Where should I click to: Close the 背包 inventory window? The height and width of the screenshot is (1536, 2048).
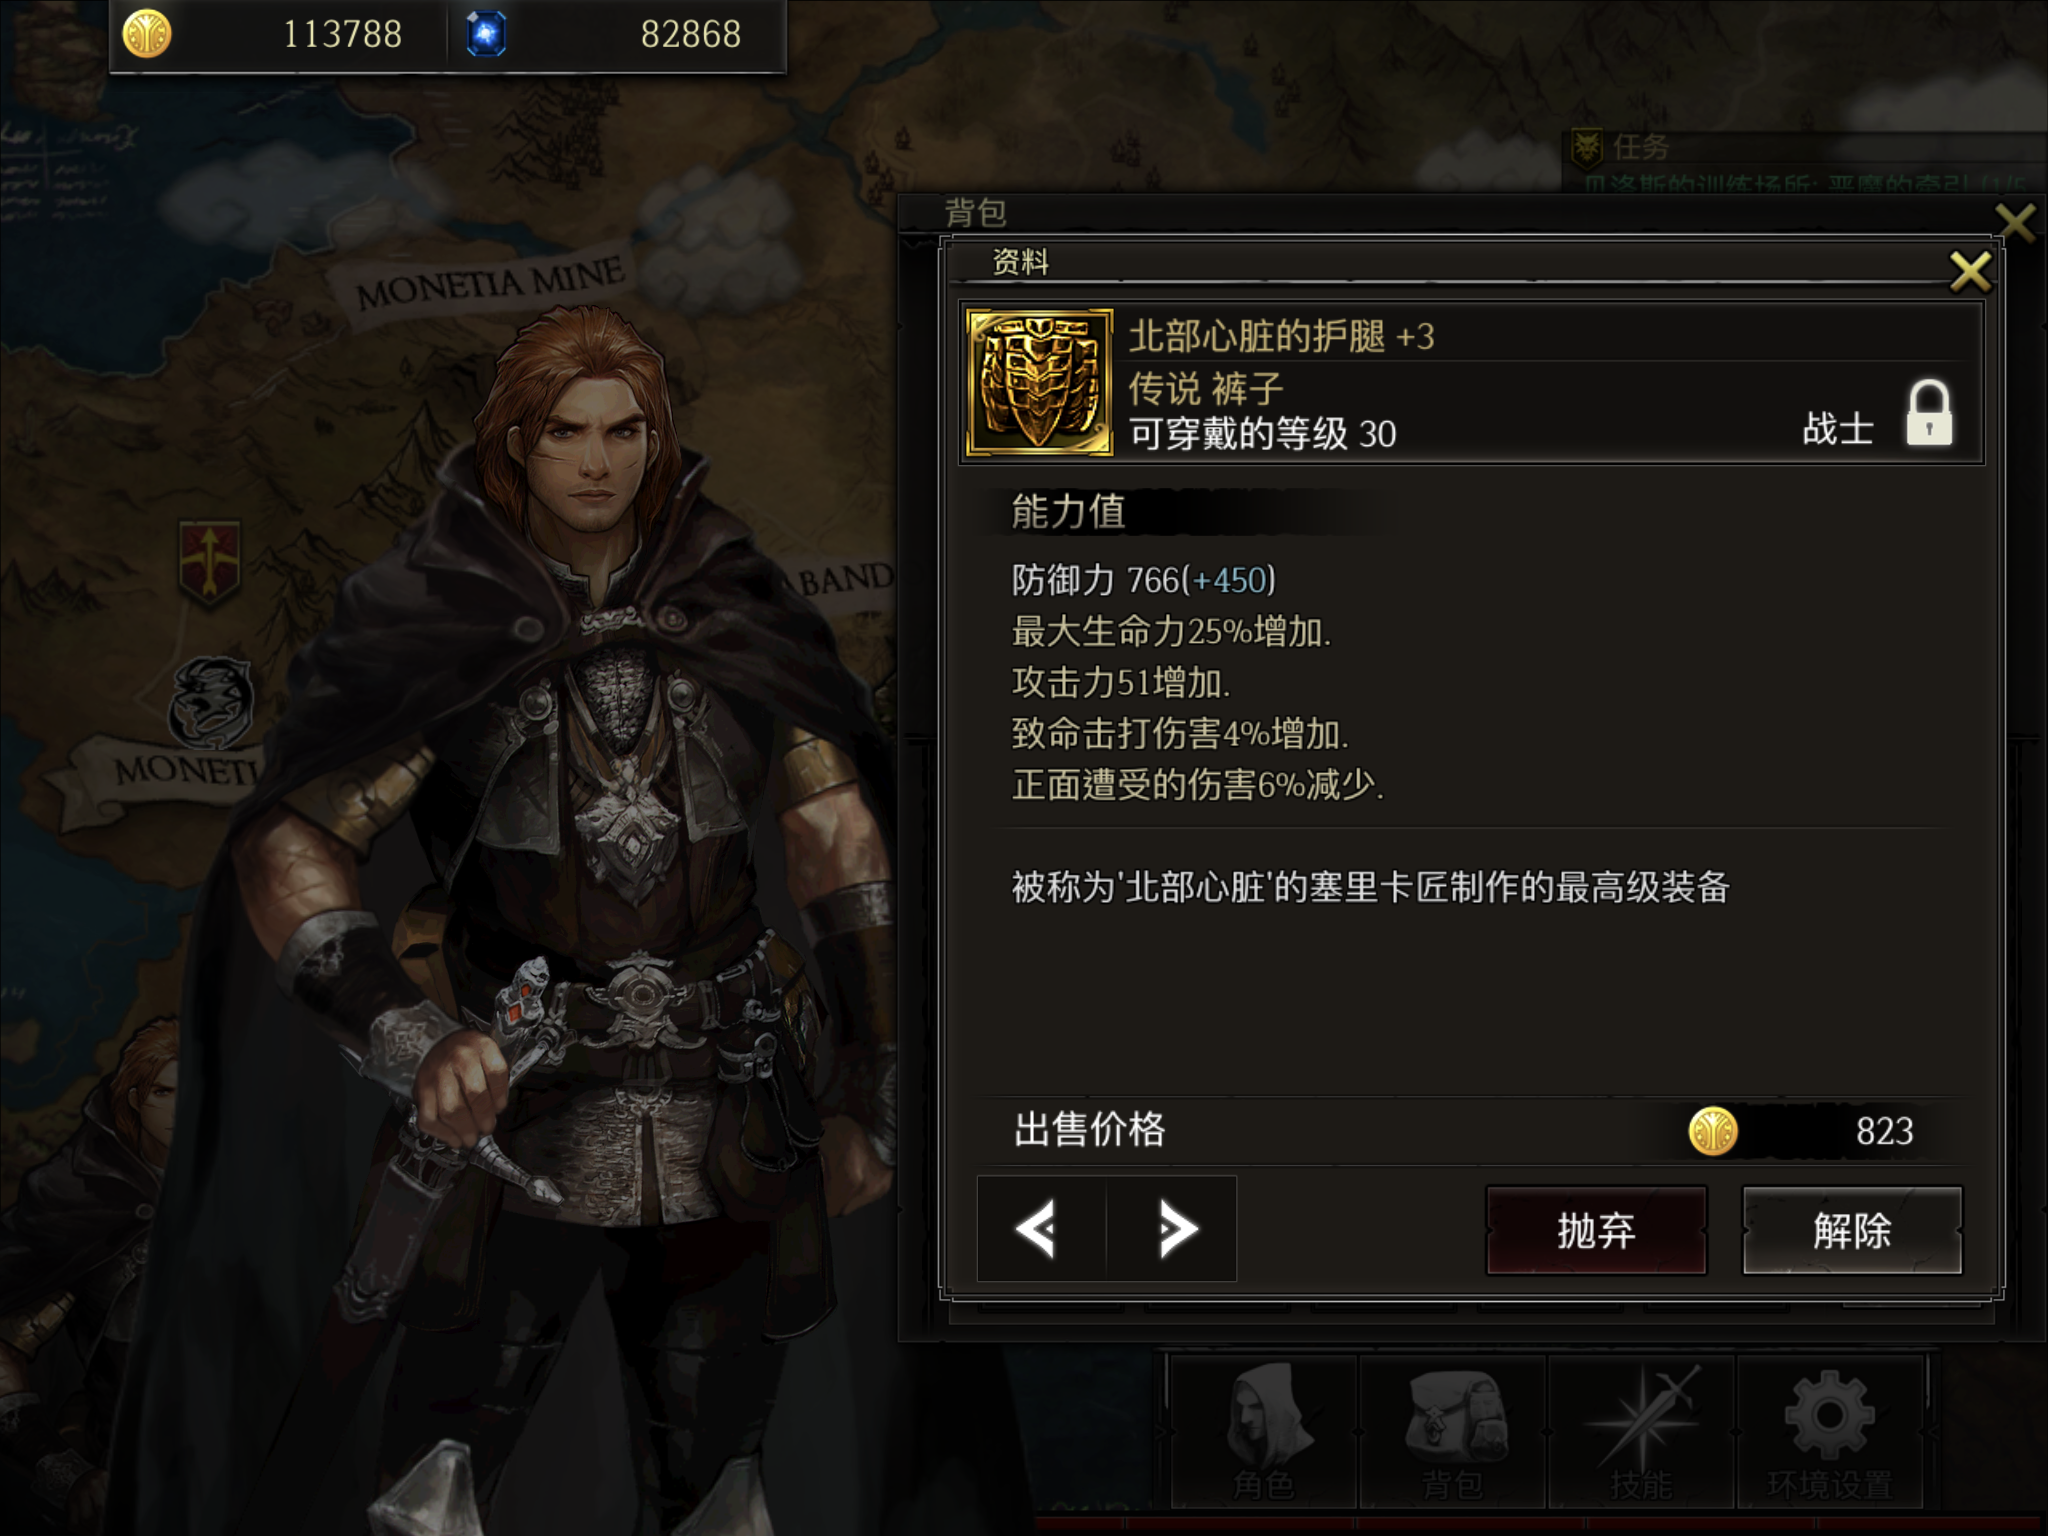(2015, 222)
